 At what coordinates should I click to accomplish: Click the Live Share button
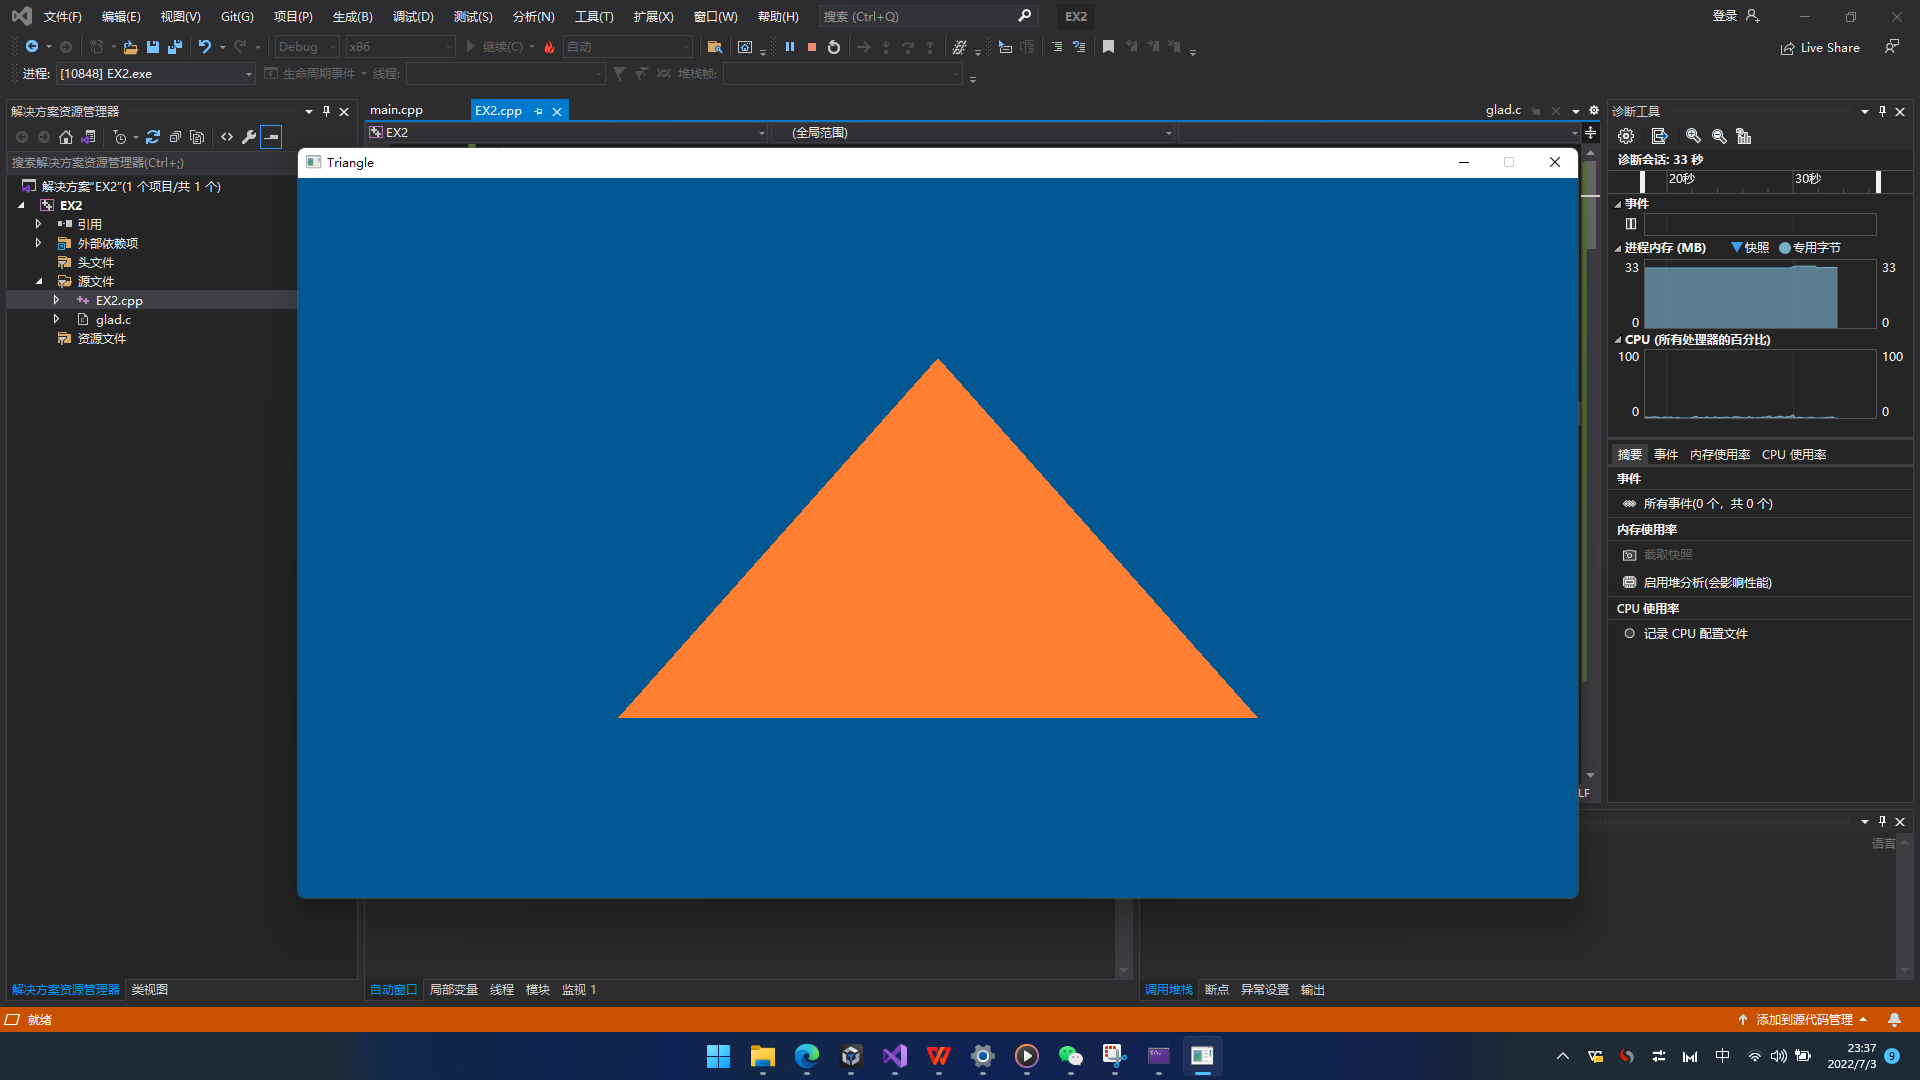coord(1820,47)
